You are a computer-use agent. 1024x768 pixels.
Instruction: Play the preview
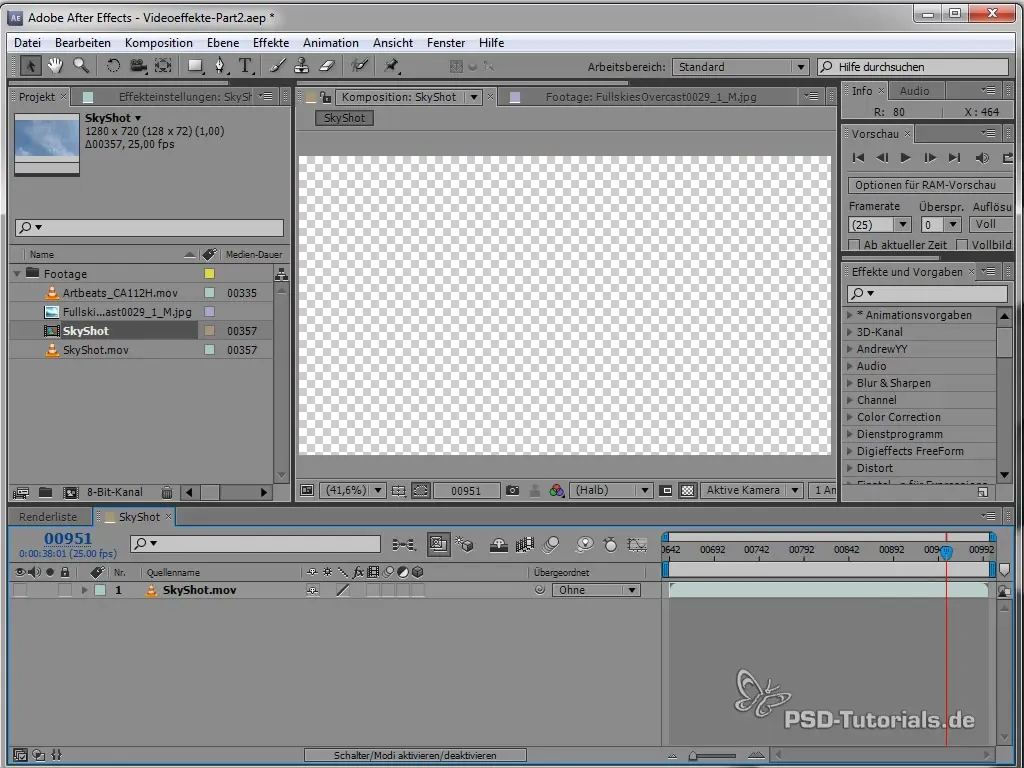tap(905, 157)
